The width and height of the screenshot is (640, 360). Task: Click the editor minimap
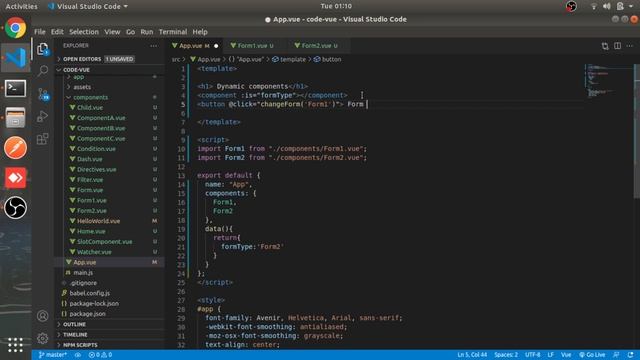pyautogui.click(x=608, y=81)
